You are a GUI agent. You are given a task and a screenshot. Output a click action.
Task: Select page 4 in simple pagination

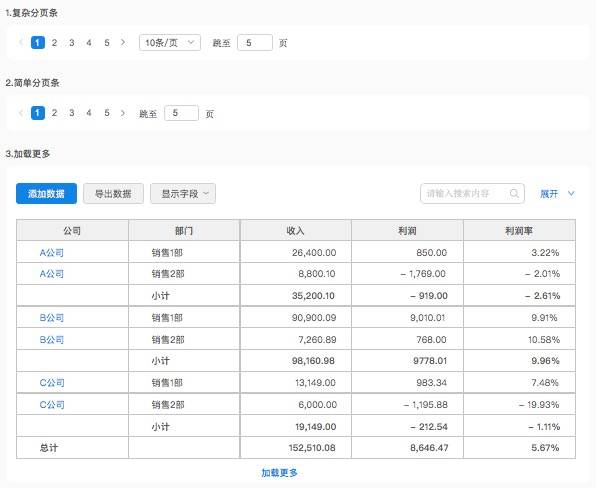point(89,113)
